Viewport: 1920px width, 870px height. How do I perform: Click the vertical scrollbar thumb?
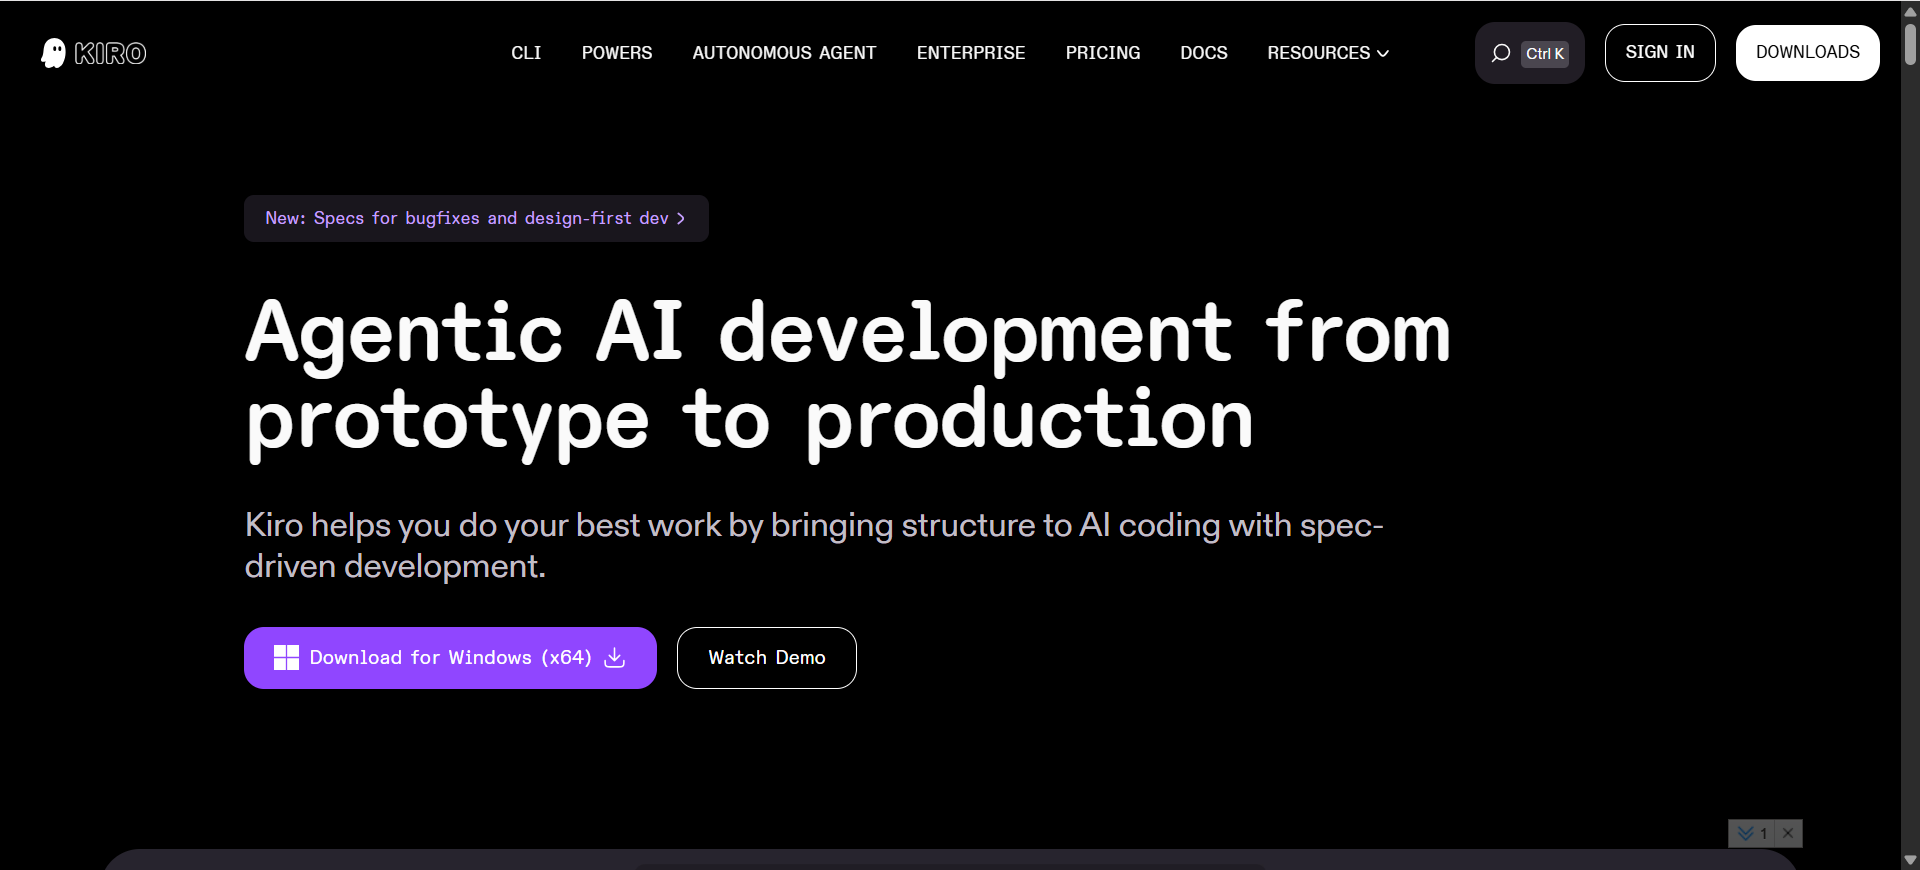point(1910,44)
